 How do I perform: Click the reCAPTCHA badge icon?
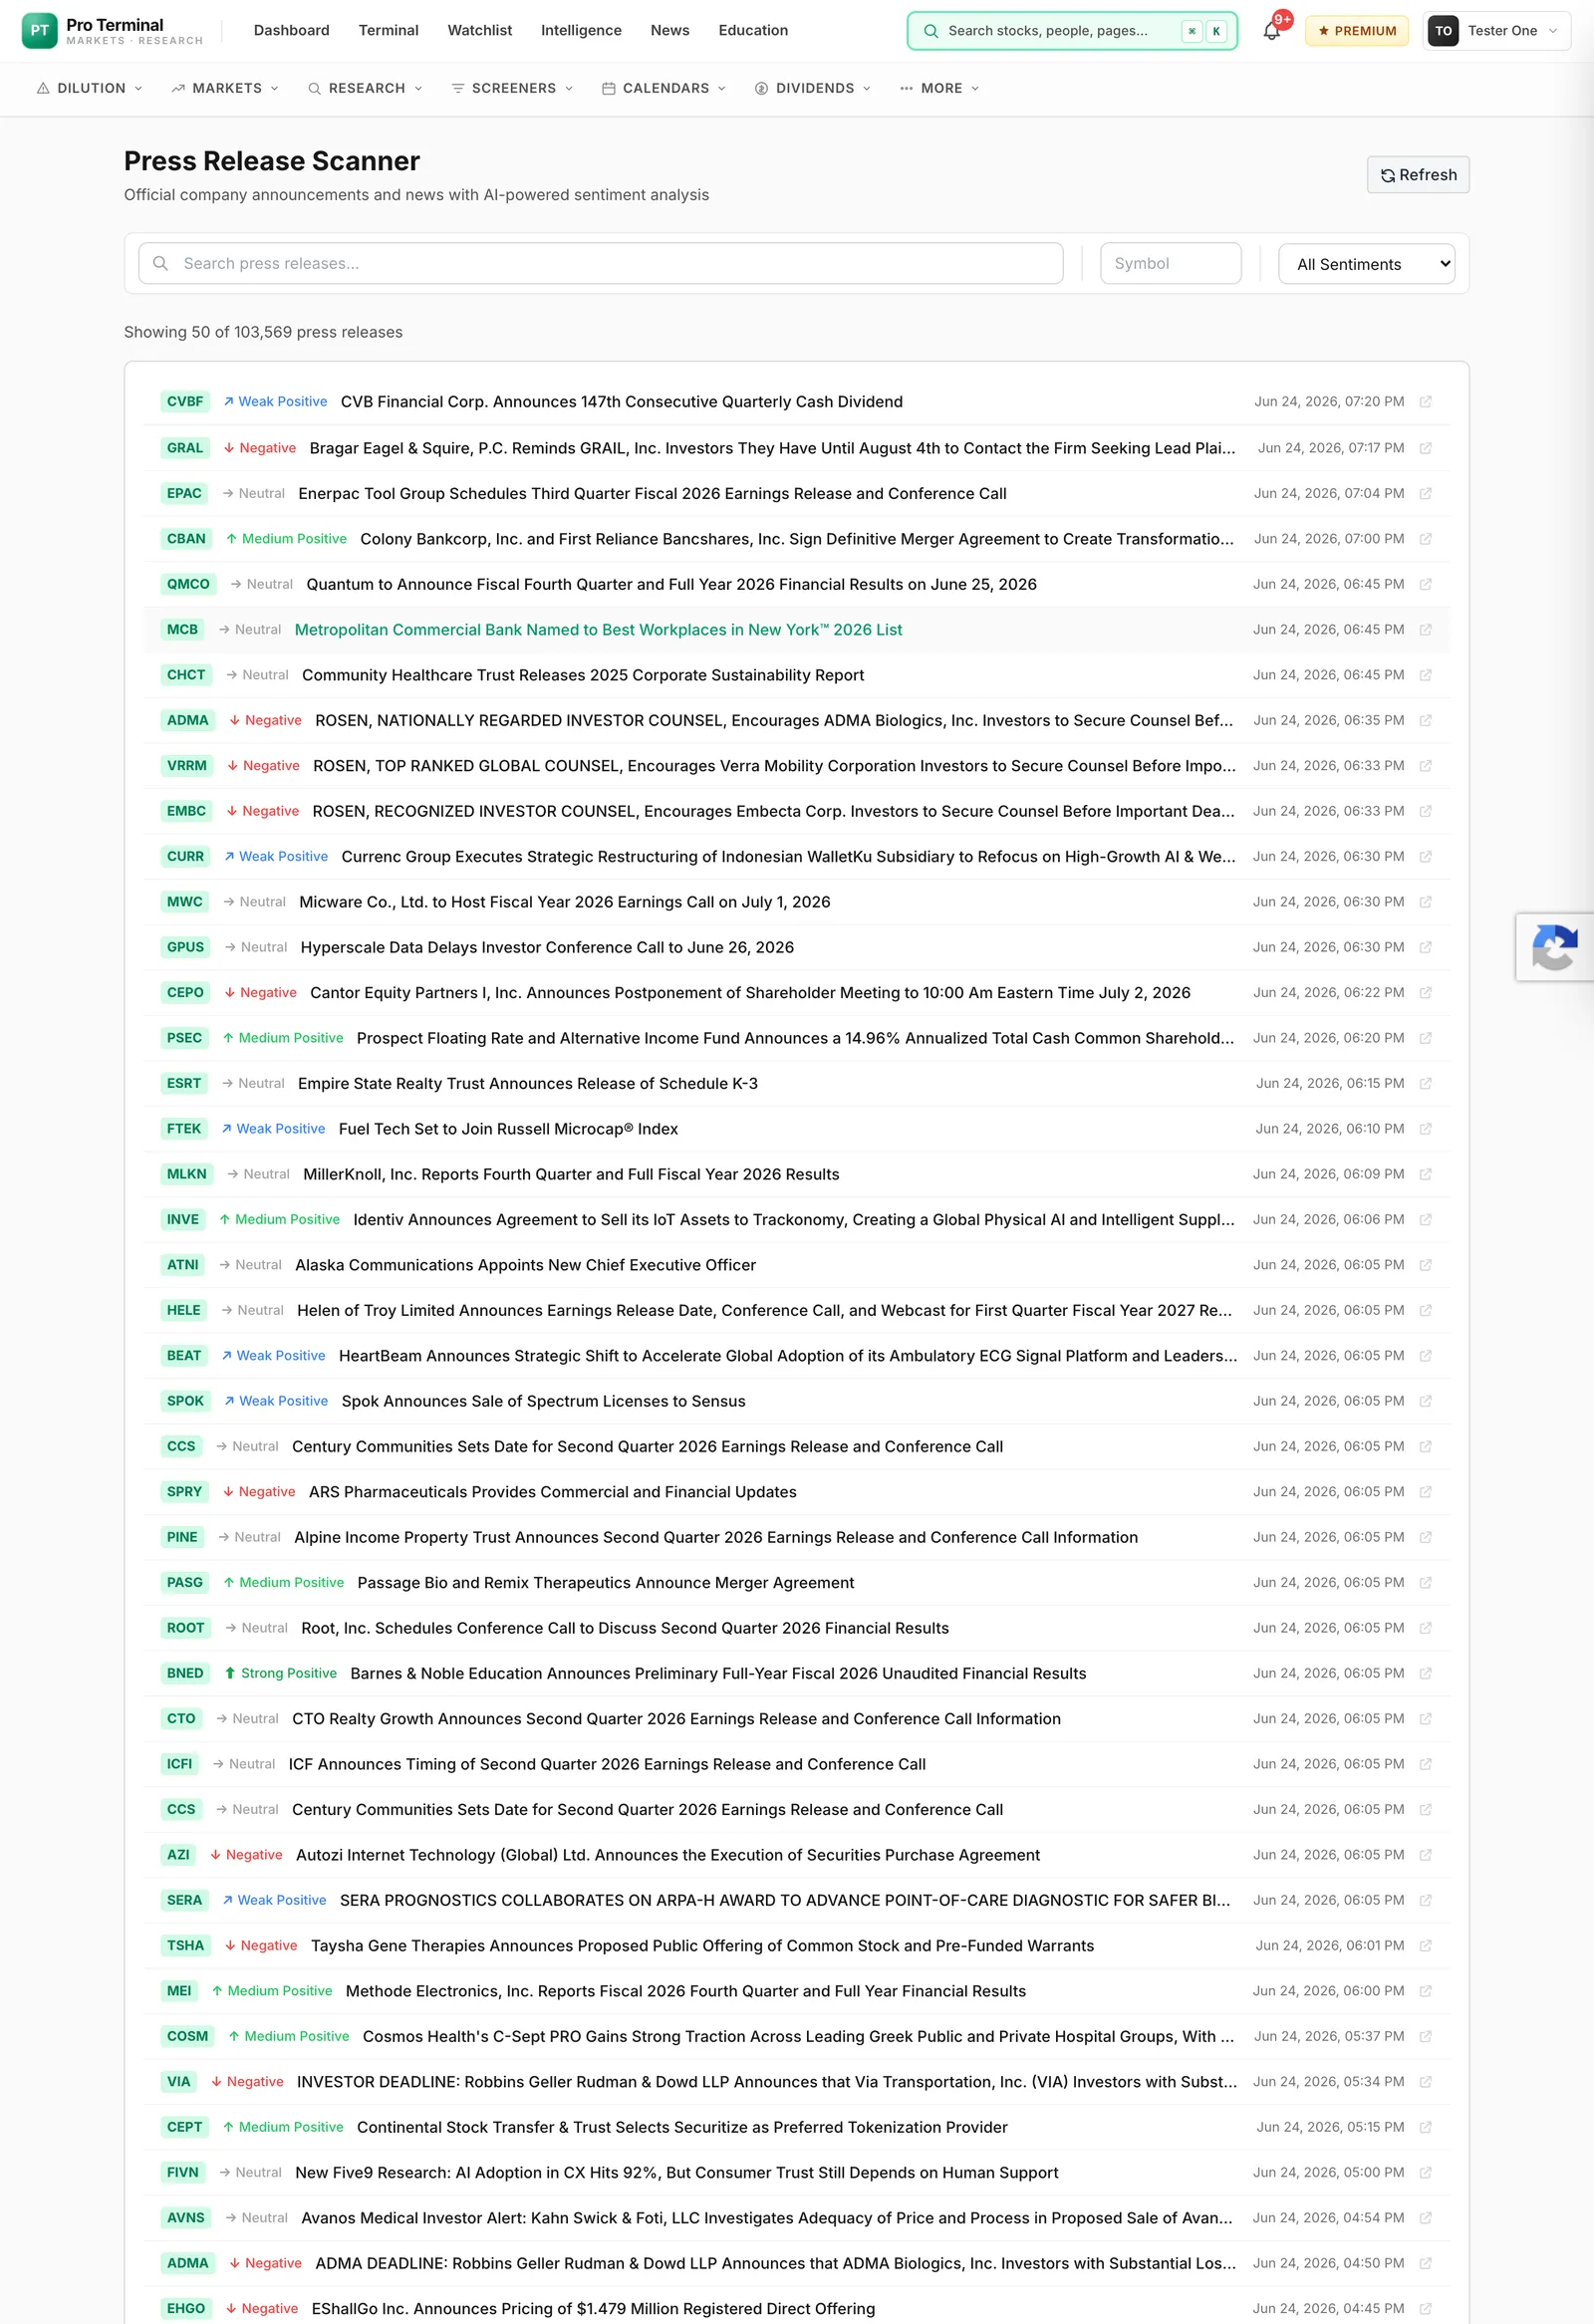pyautogui.click(x=1554, y=947)
